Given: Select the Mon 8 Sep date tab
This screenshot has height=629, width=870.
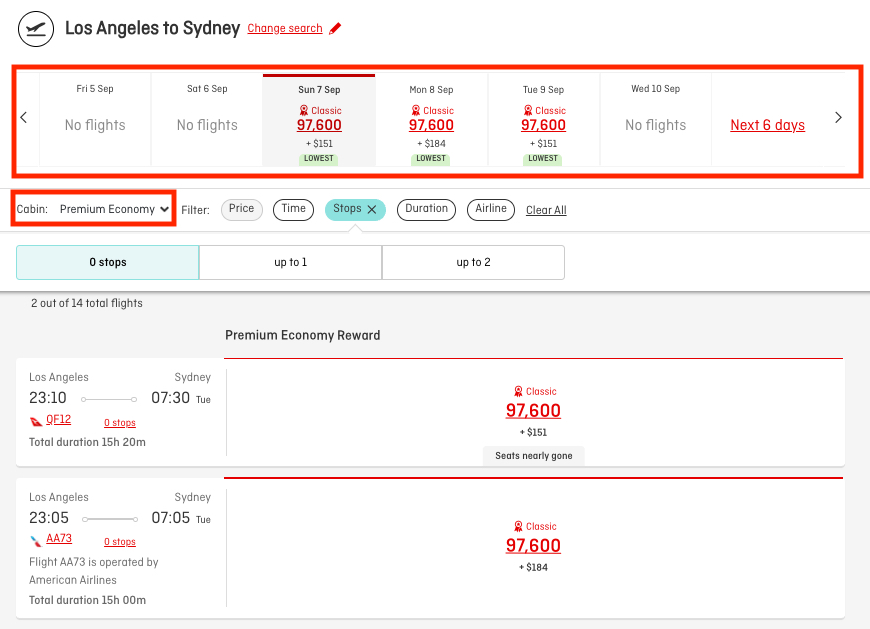Looking at the screenshot, I should [431, 119].
